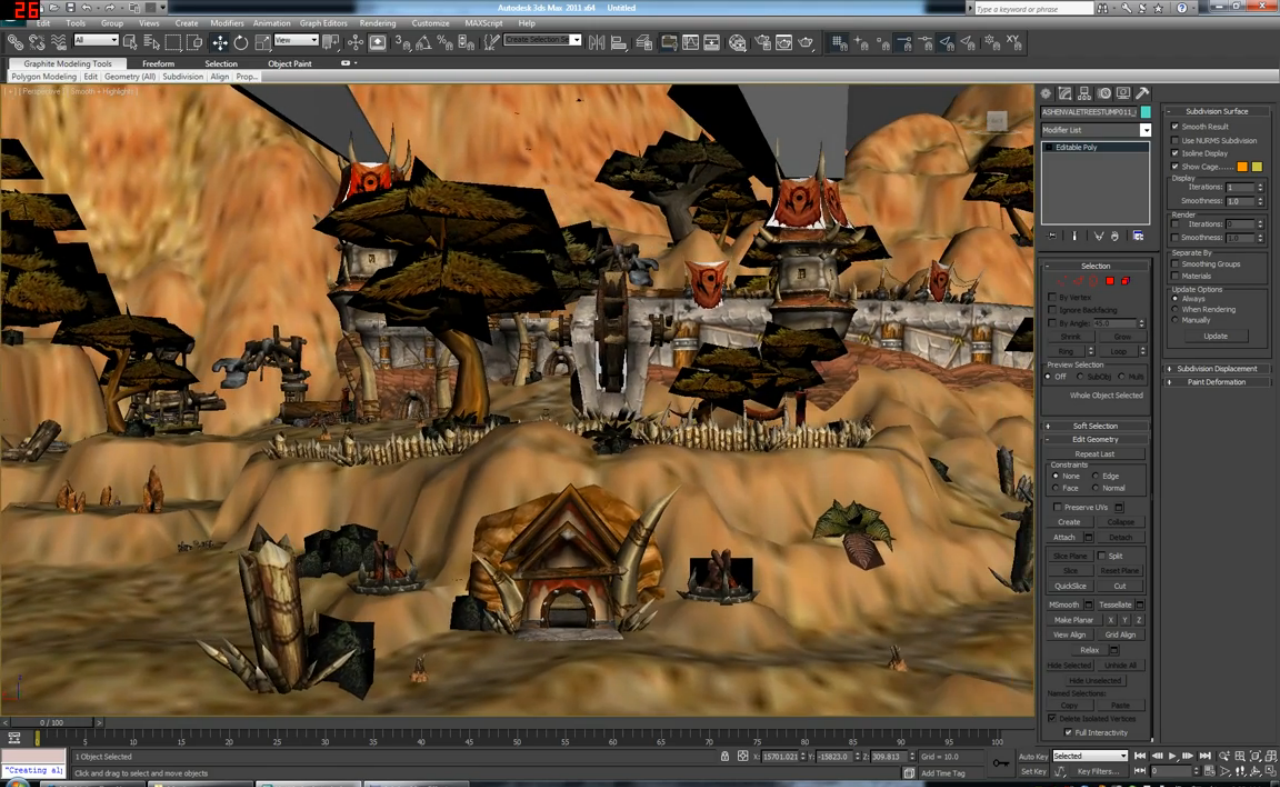Switch to the Hierarchy command panel
1280x787 pixels.
(1084, 93)
